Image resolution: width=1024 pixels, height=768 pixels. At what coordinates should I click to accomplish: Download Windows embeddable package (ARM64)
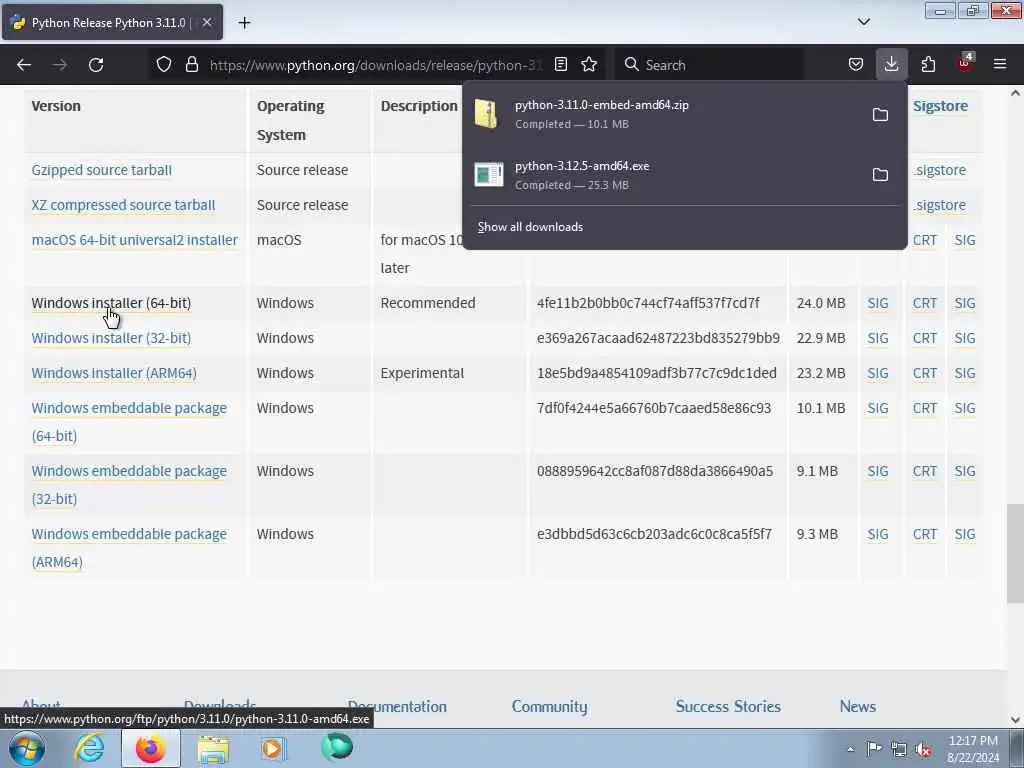tap(129, 548)
